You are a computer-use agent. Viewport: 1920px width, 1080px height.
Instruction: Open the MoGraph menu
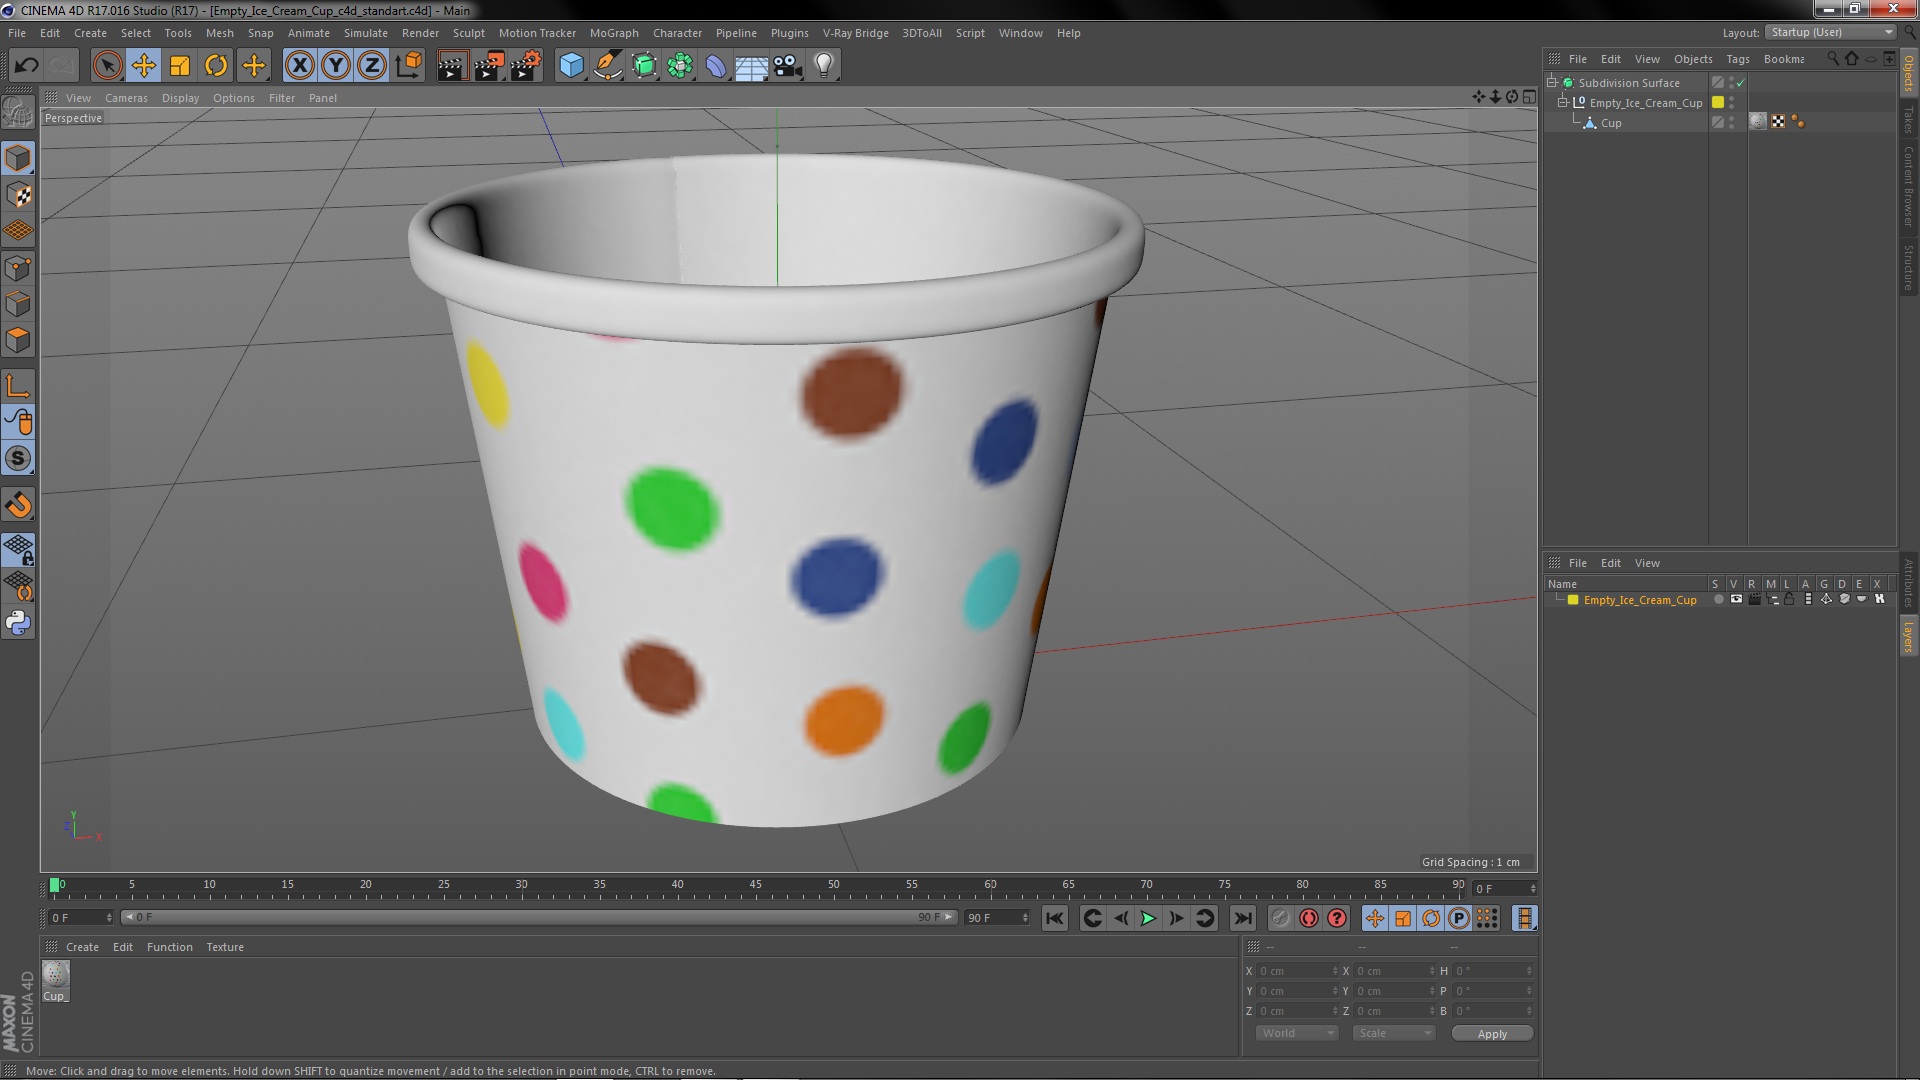pos(614,33)
